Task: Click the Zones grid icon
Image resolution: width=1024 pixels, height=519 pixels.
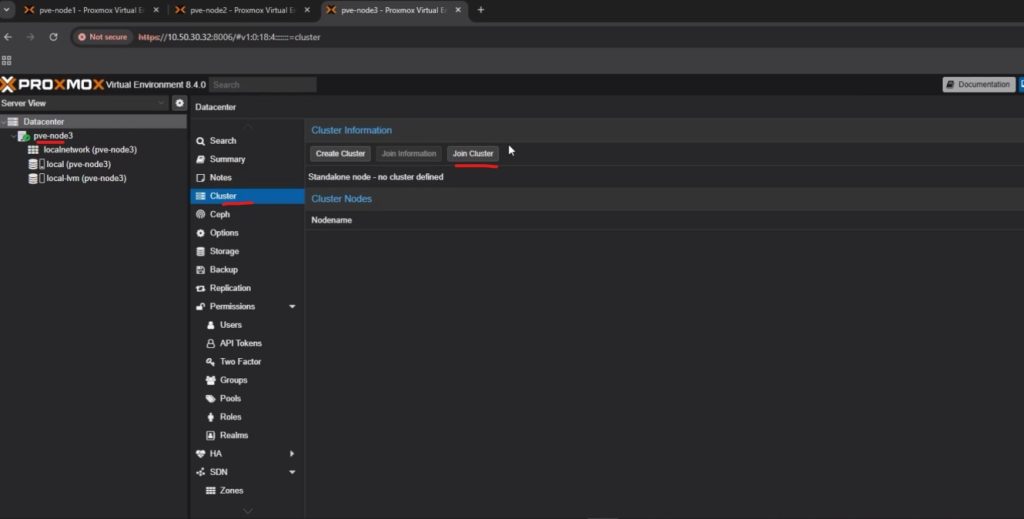Action: [210, 490]
